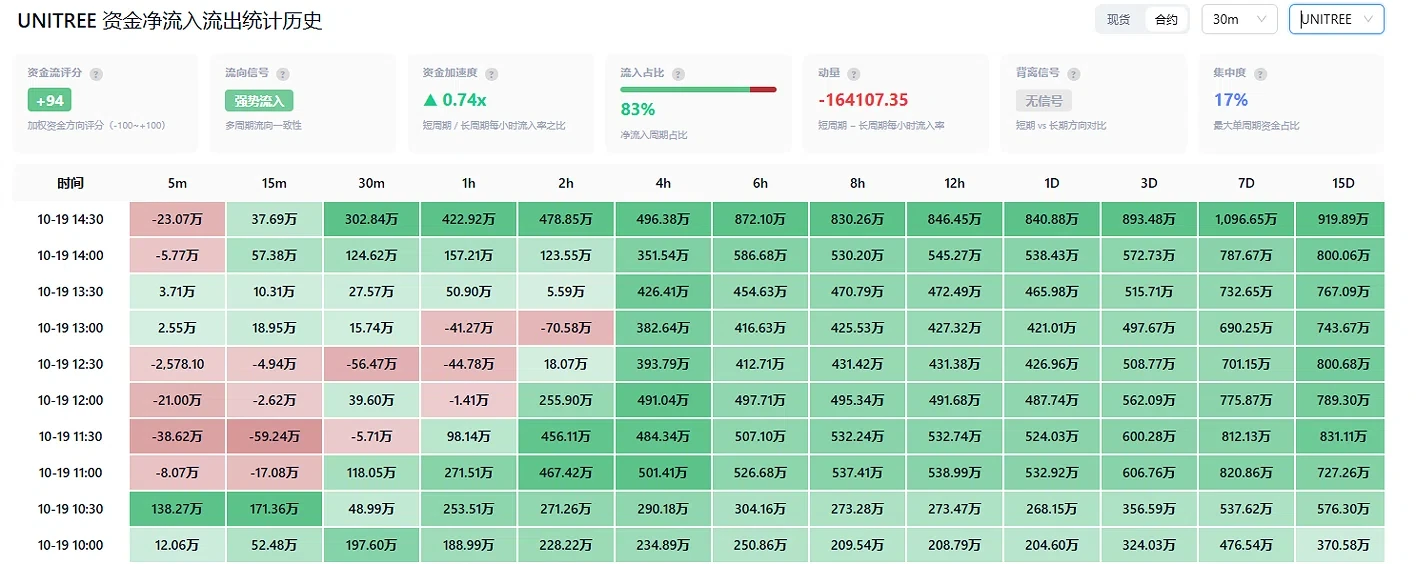Click the 919.89万 cell
Viewport: 1416px width, 564px height.
point(1340,219)
